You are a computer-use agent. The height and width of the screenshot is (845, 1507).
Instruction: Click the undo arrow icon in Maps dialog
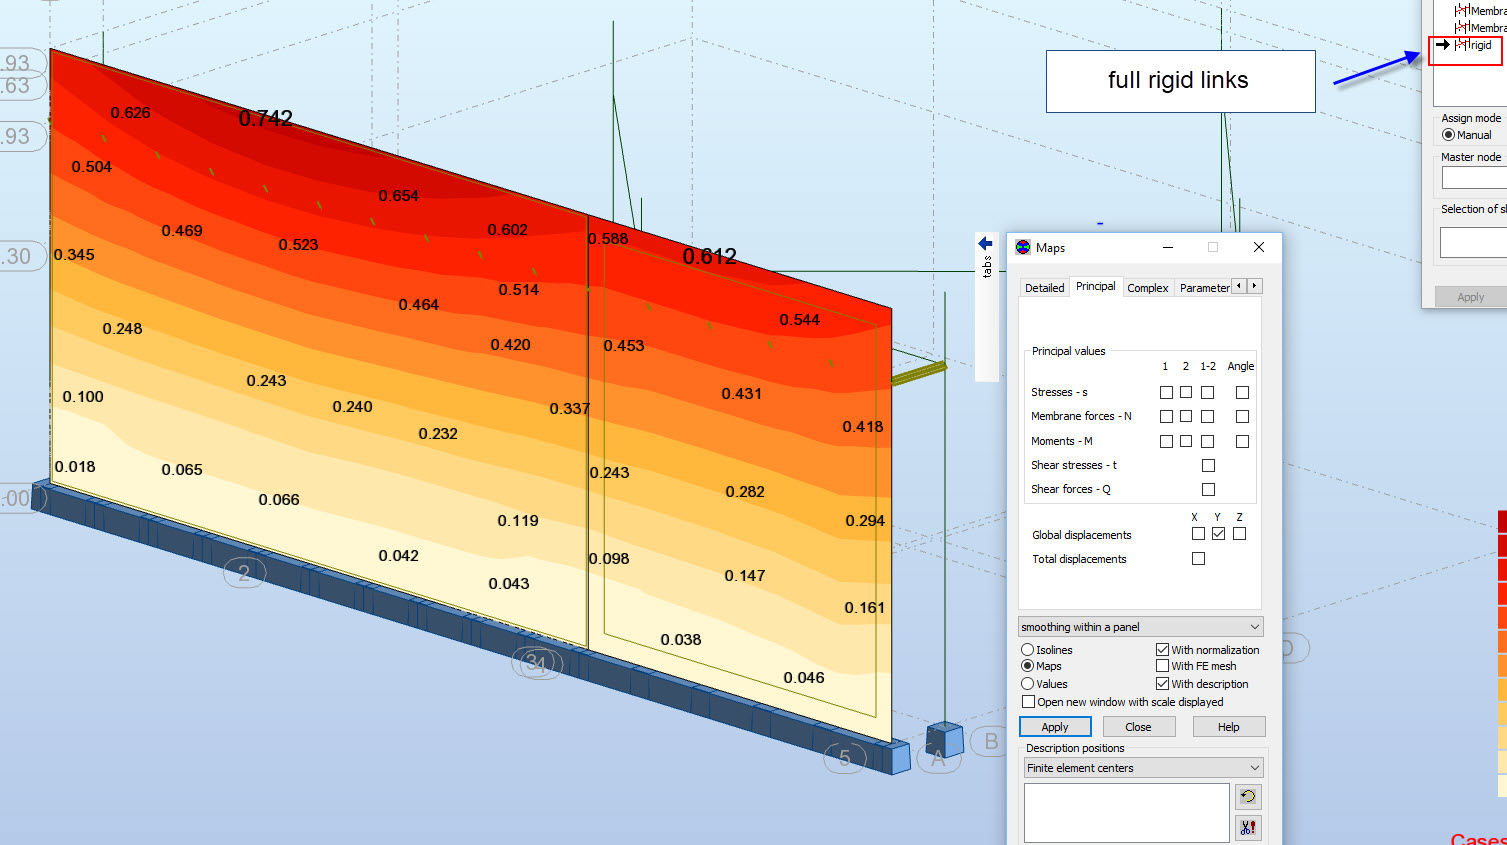[x=1247, y=797]
